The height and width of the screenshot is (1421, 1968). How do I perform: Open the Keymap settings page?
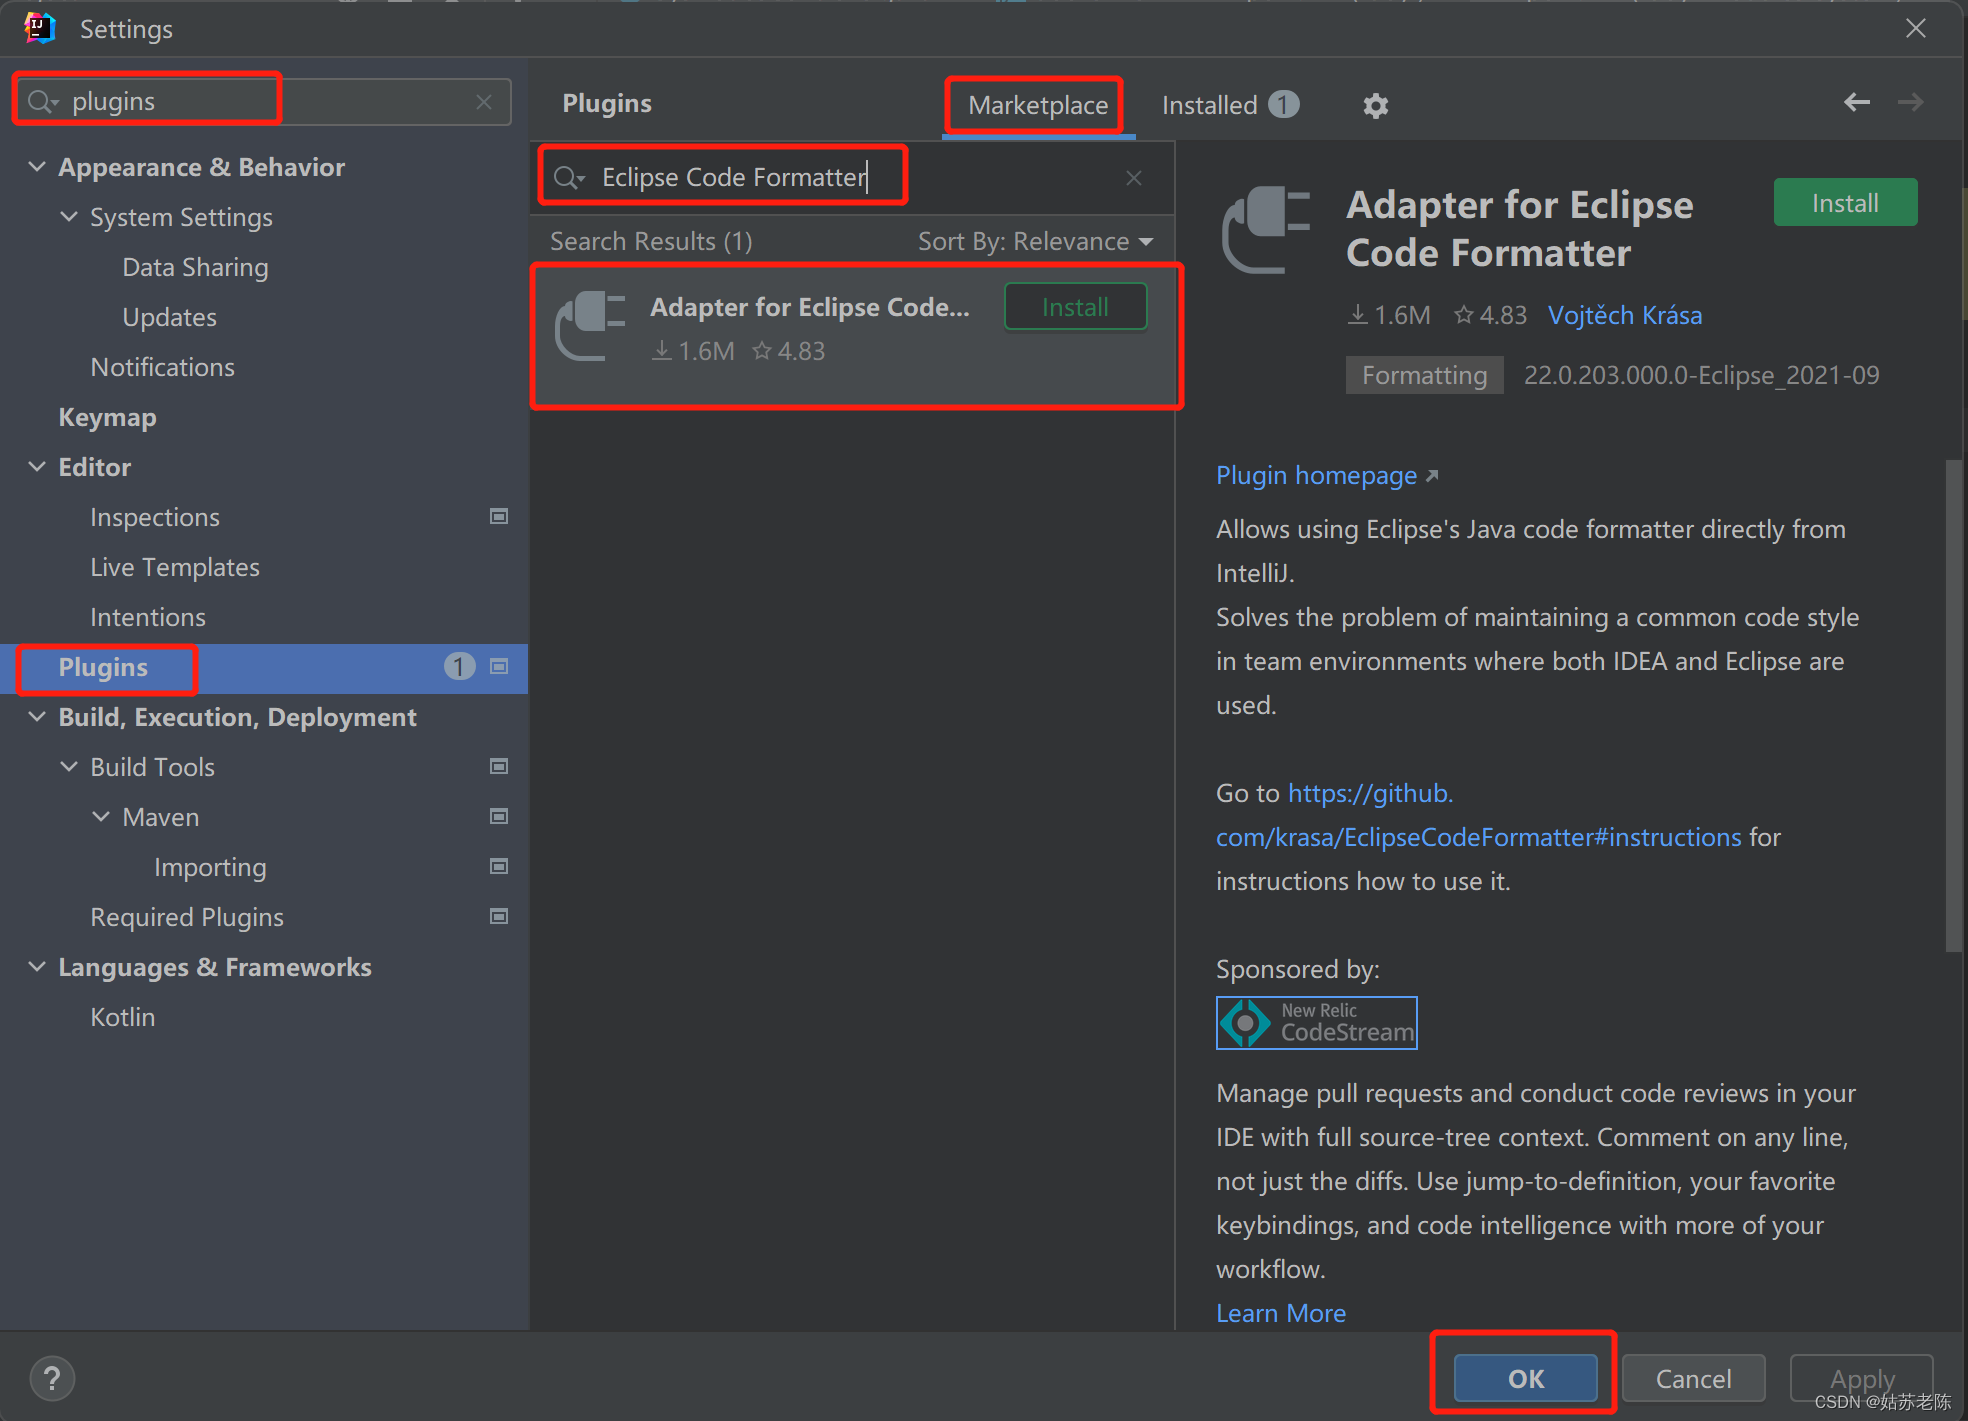[x=107, y=417]
